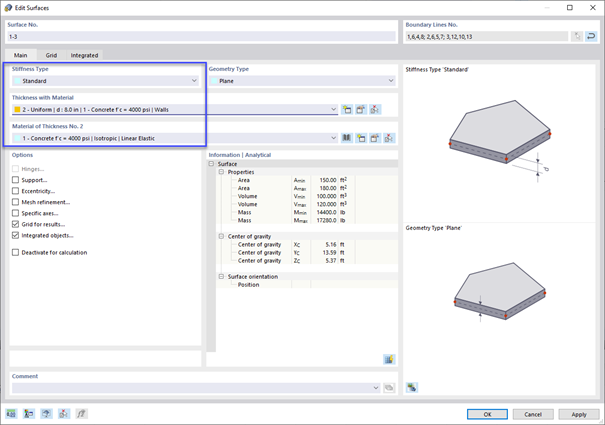Image resolution: width=605 pixels, height=425 pixels.
Task: Check the Specific axes box
Action: coord(15,213)
